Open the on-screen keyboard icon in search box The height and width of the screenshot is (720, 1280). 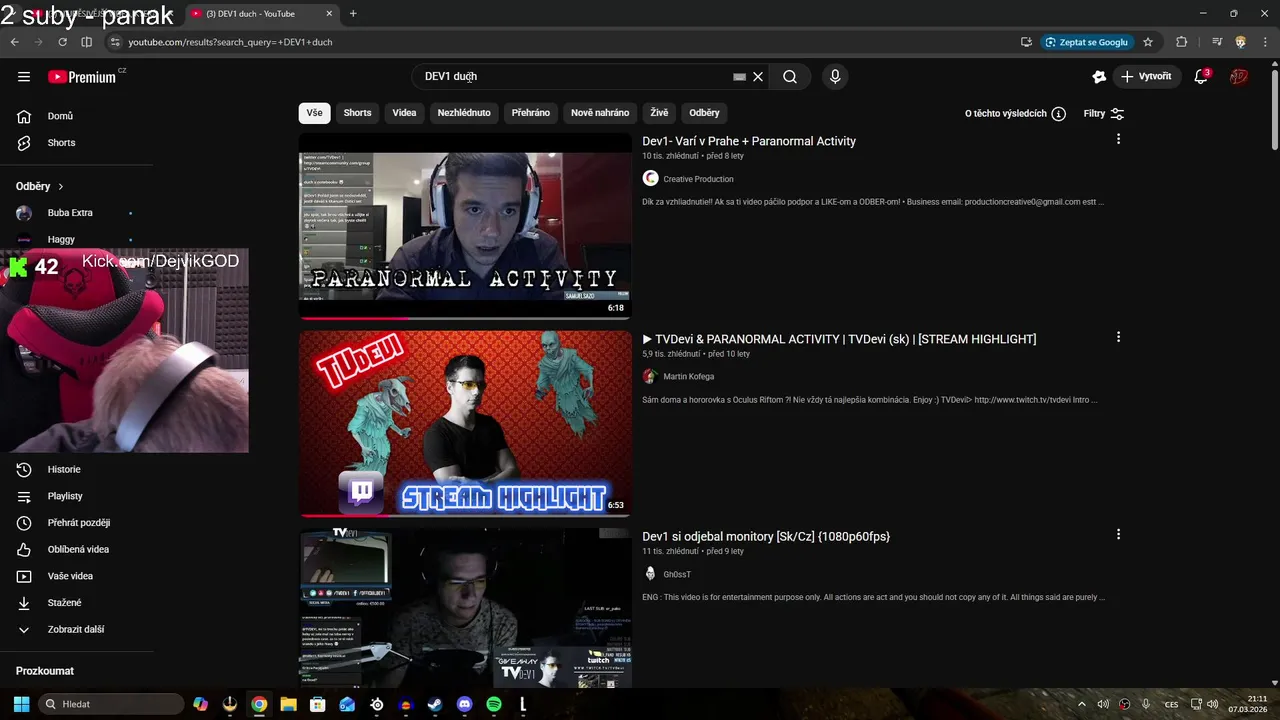coord(739,77)
